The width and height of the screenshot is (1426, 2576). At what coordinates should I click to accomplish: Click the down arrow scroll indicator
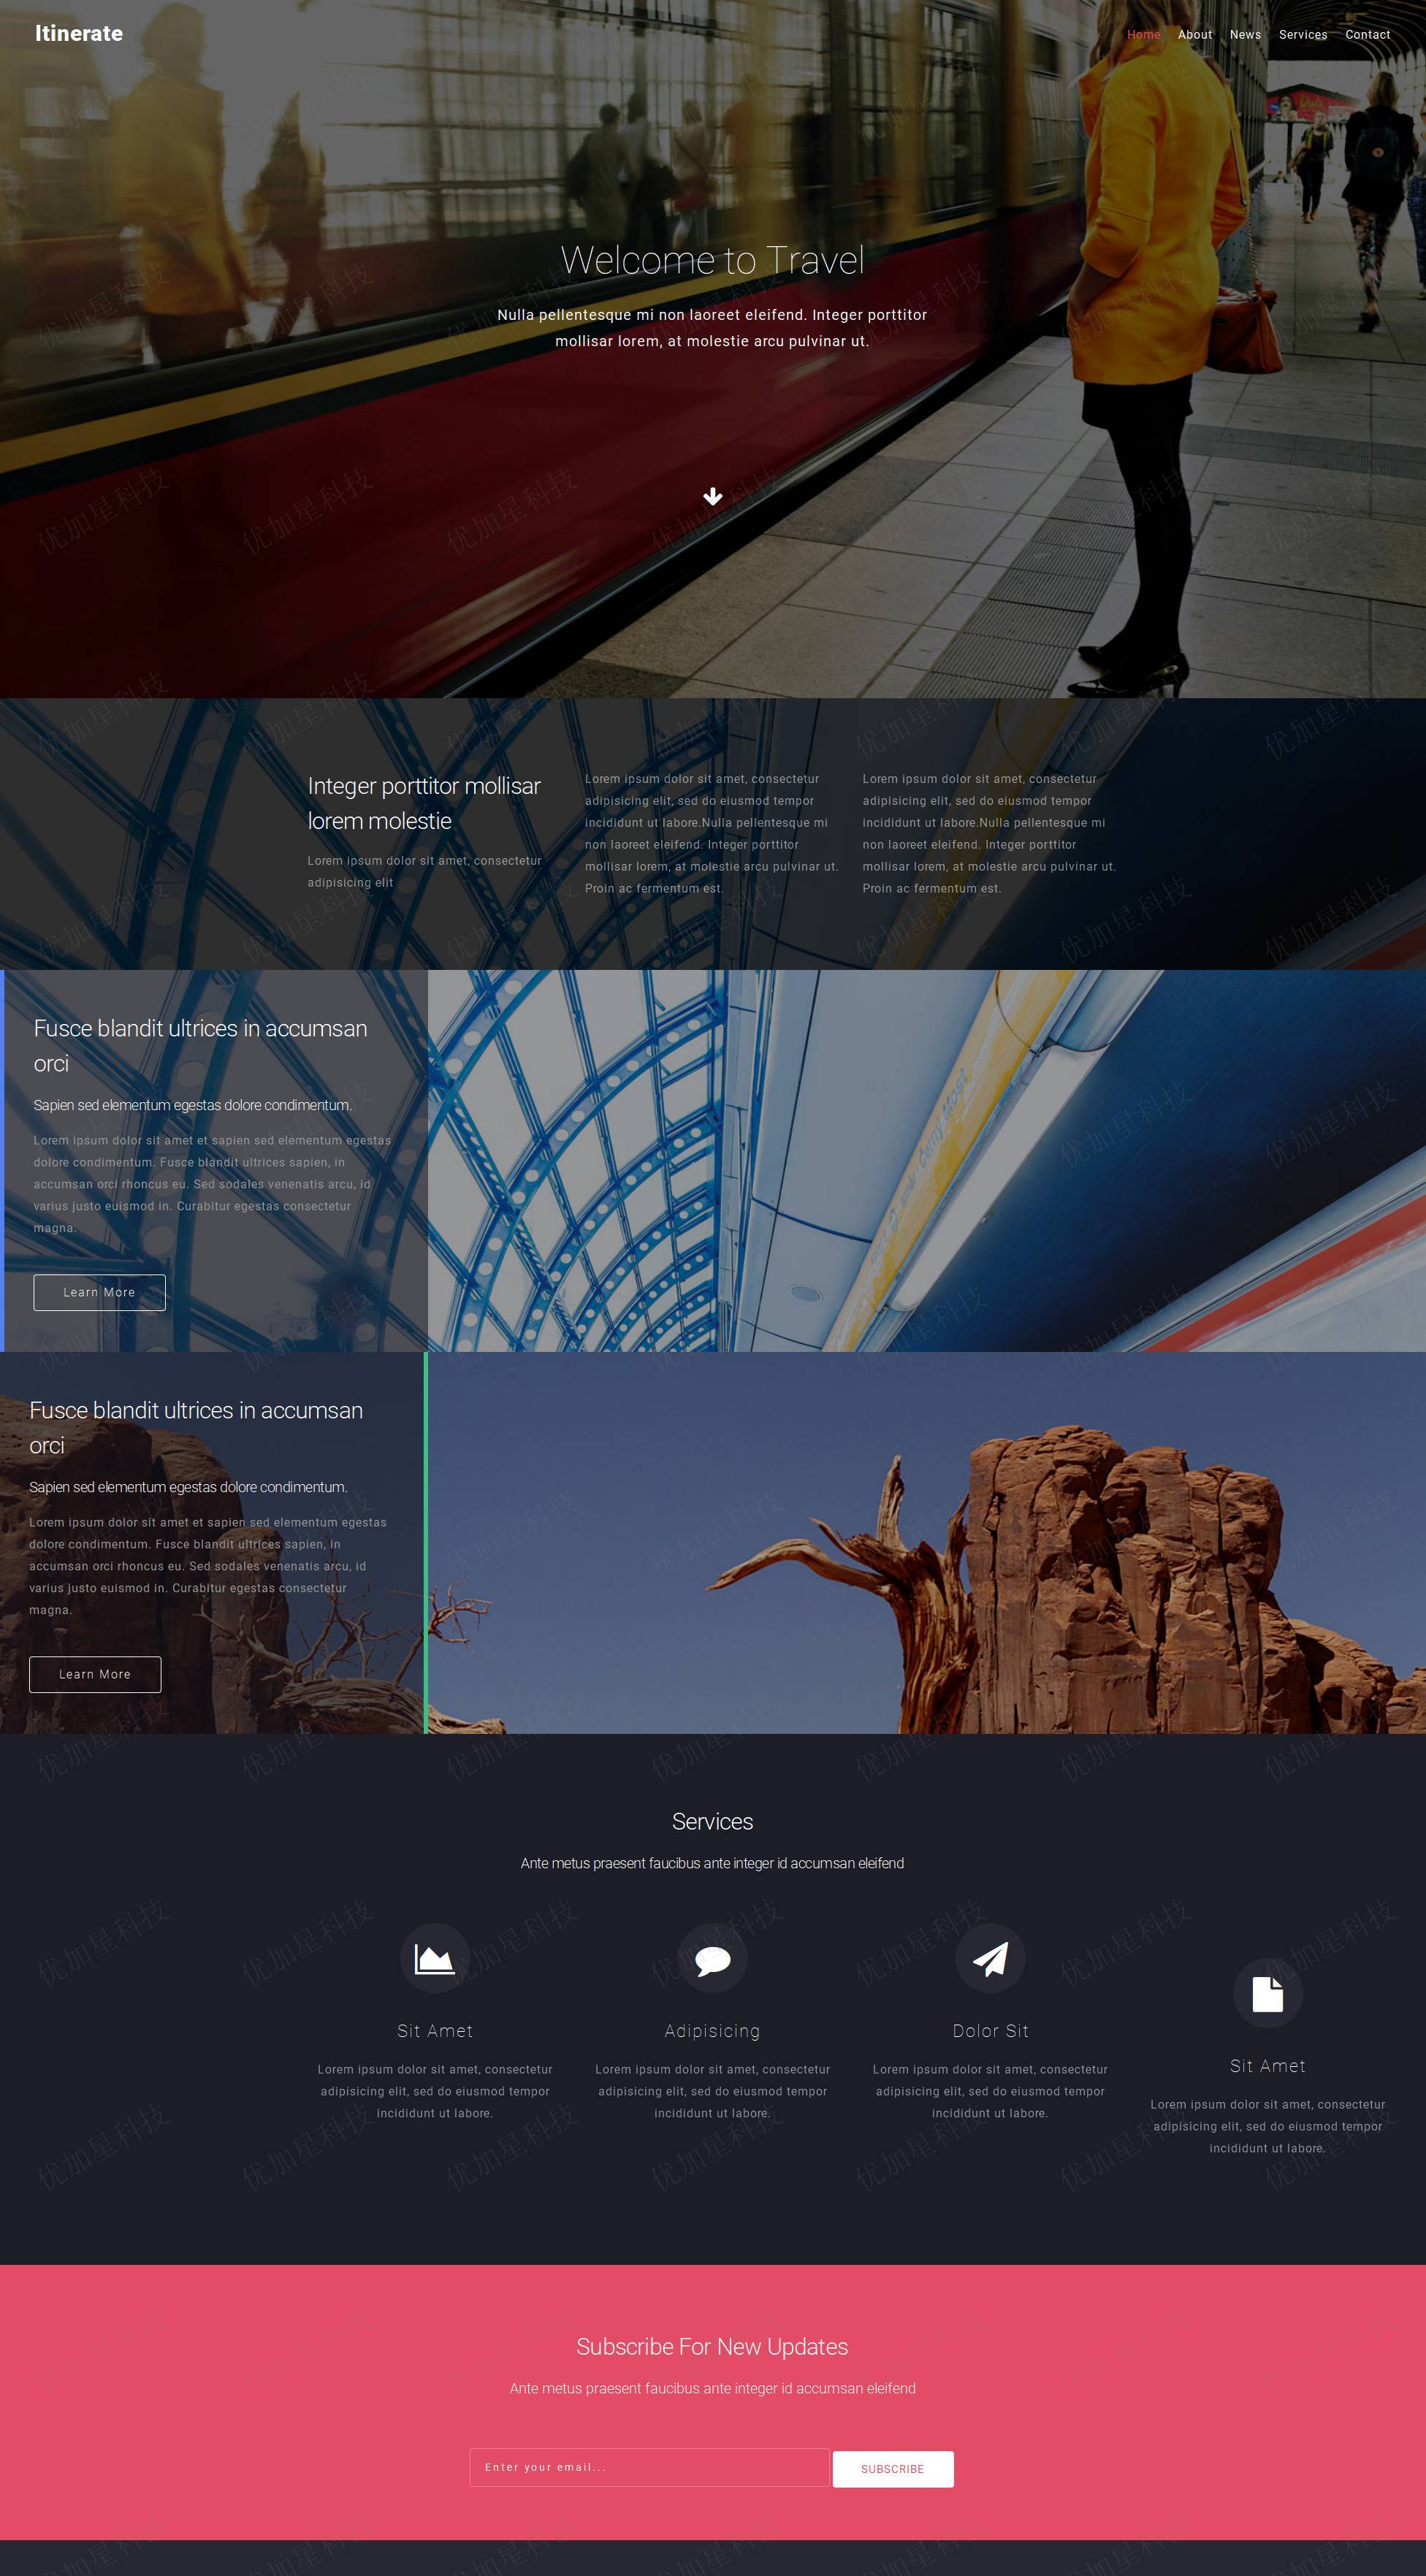pos(713,495)
